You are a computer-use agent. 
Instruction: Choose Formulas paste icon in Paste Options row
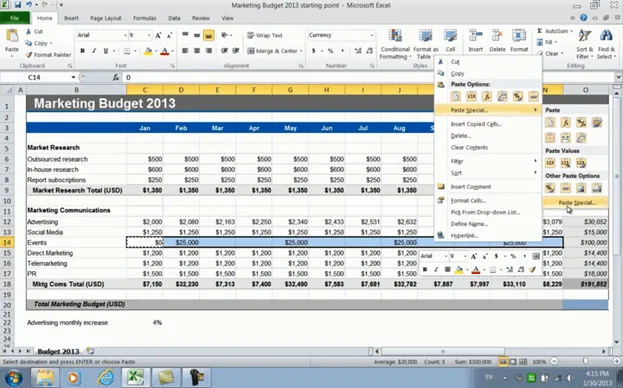point(487,96)
